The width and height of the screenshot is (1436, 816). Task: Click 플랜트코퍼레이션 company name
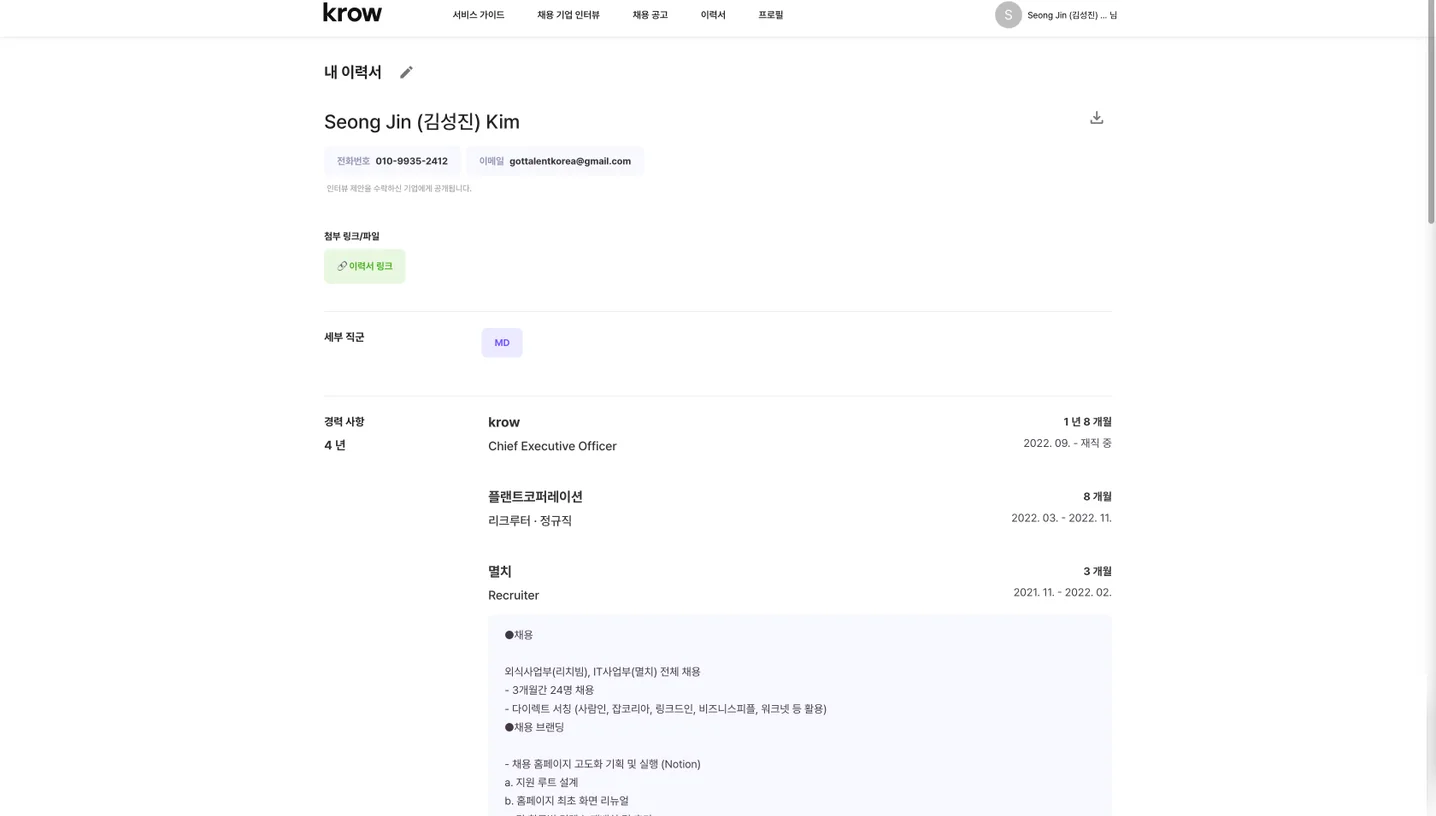pyautogui.click(x=535, y=497)
